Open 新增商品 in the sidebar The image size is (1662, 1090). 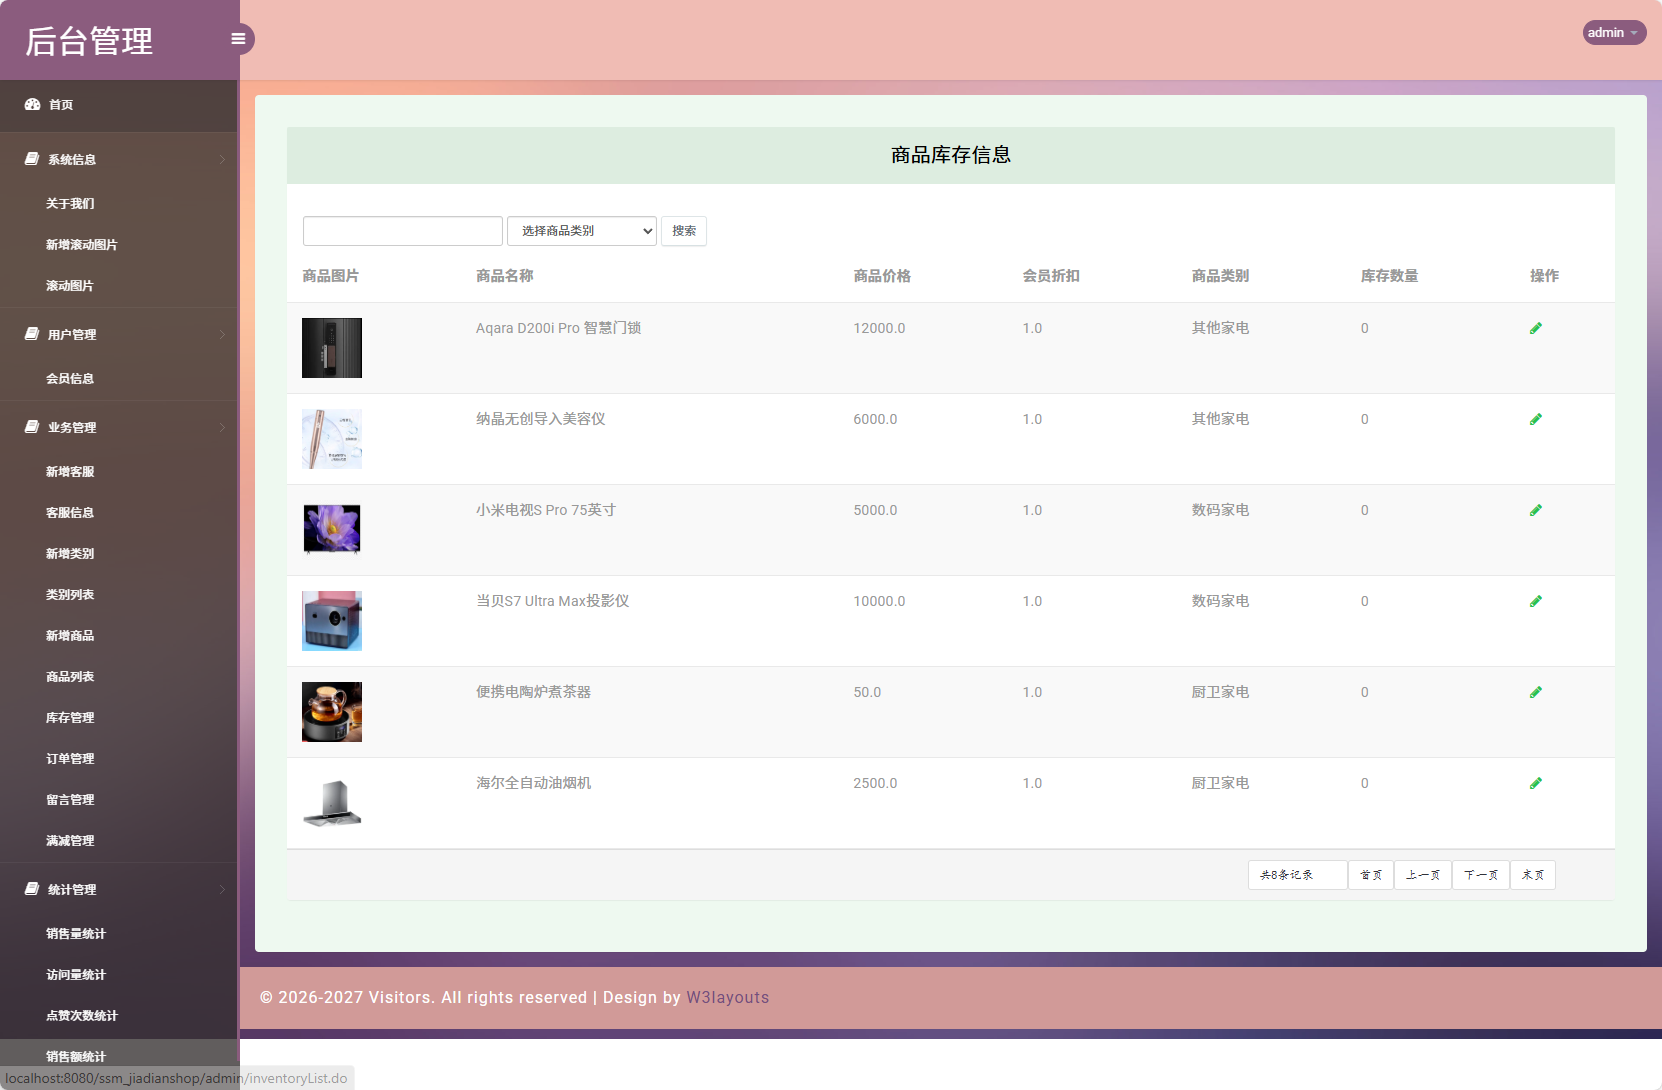[x=70, y=636]
